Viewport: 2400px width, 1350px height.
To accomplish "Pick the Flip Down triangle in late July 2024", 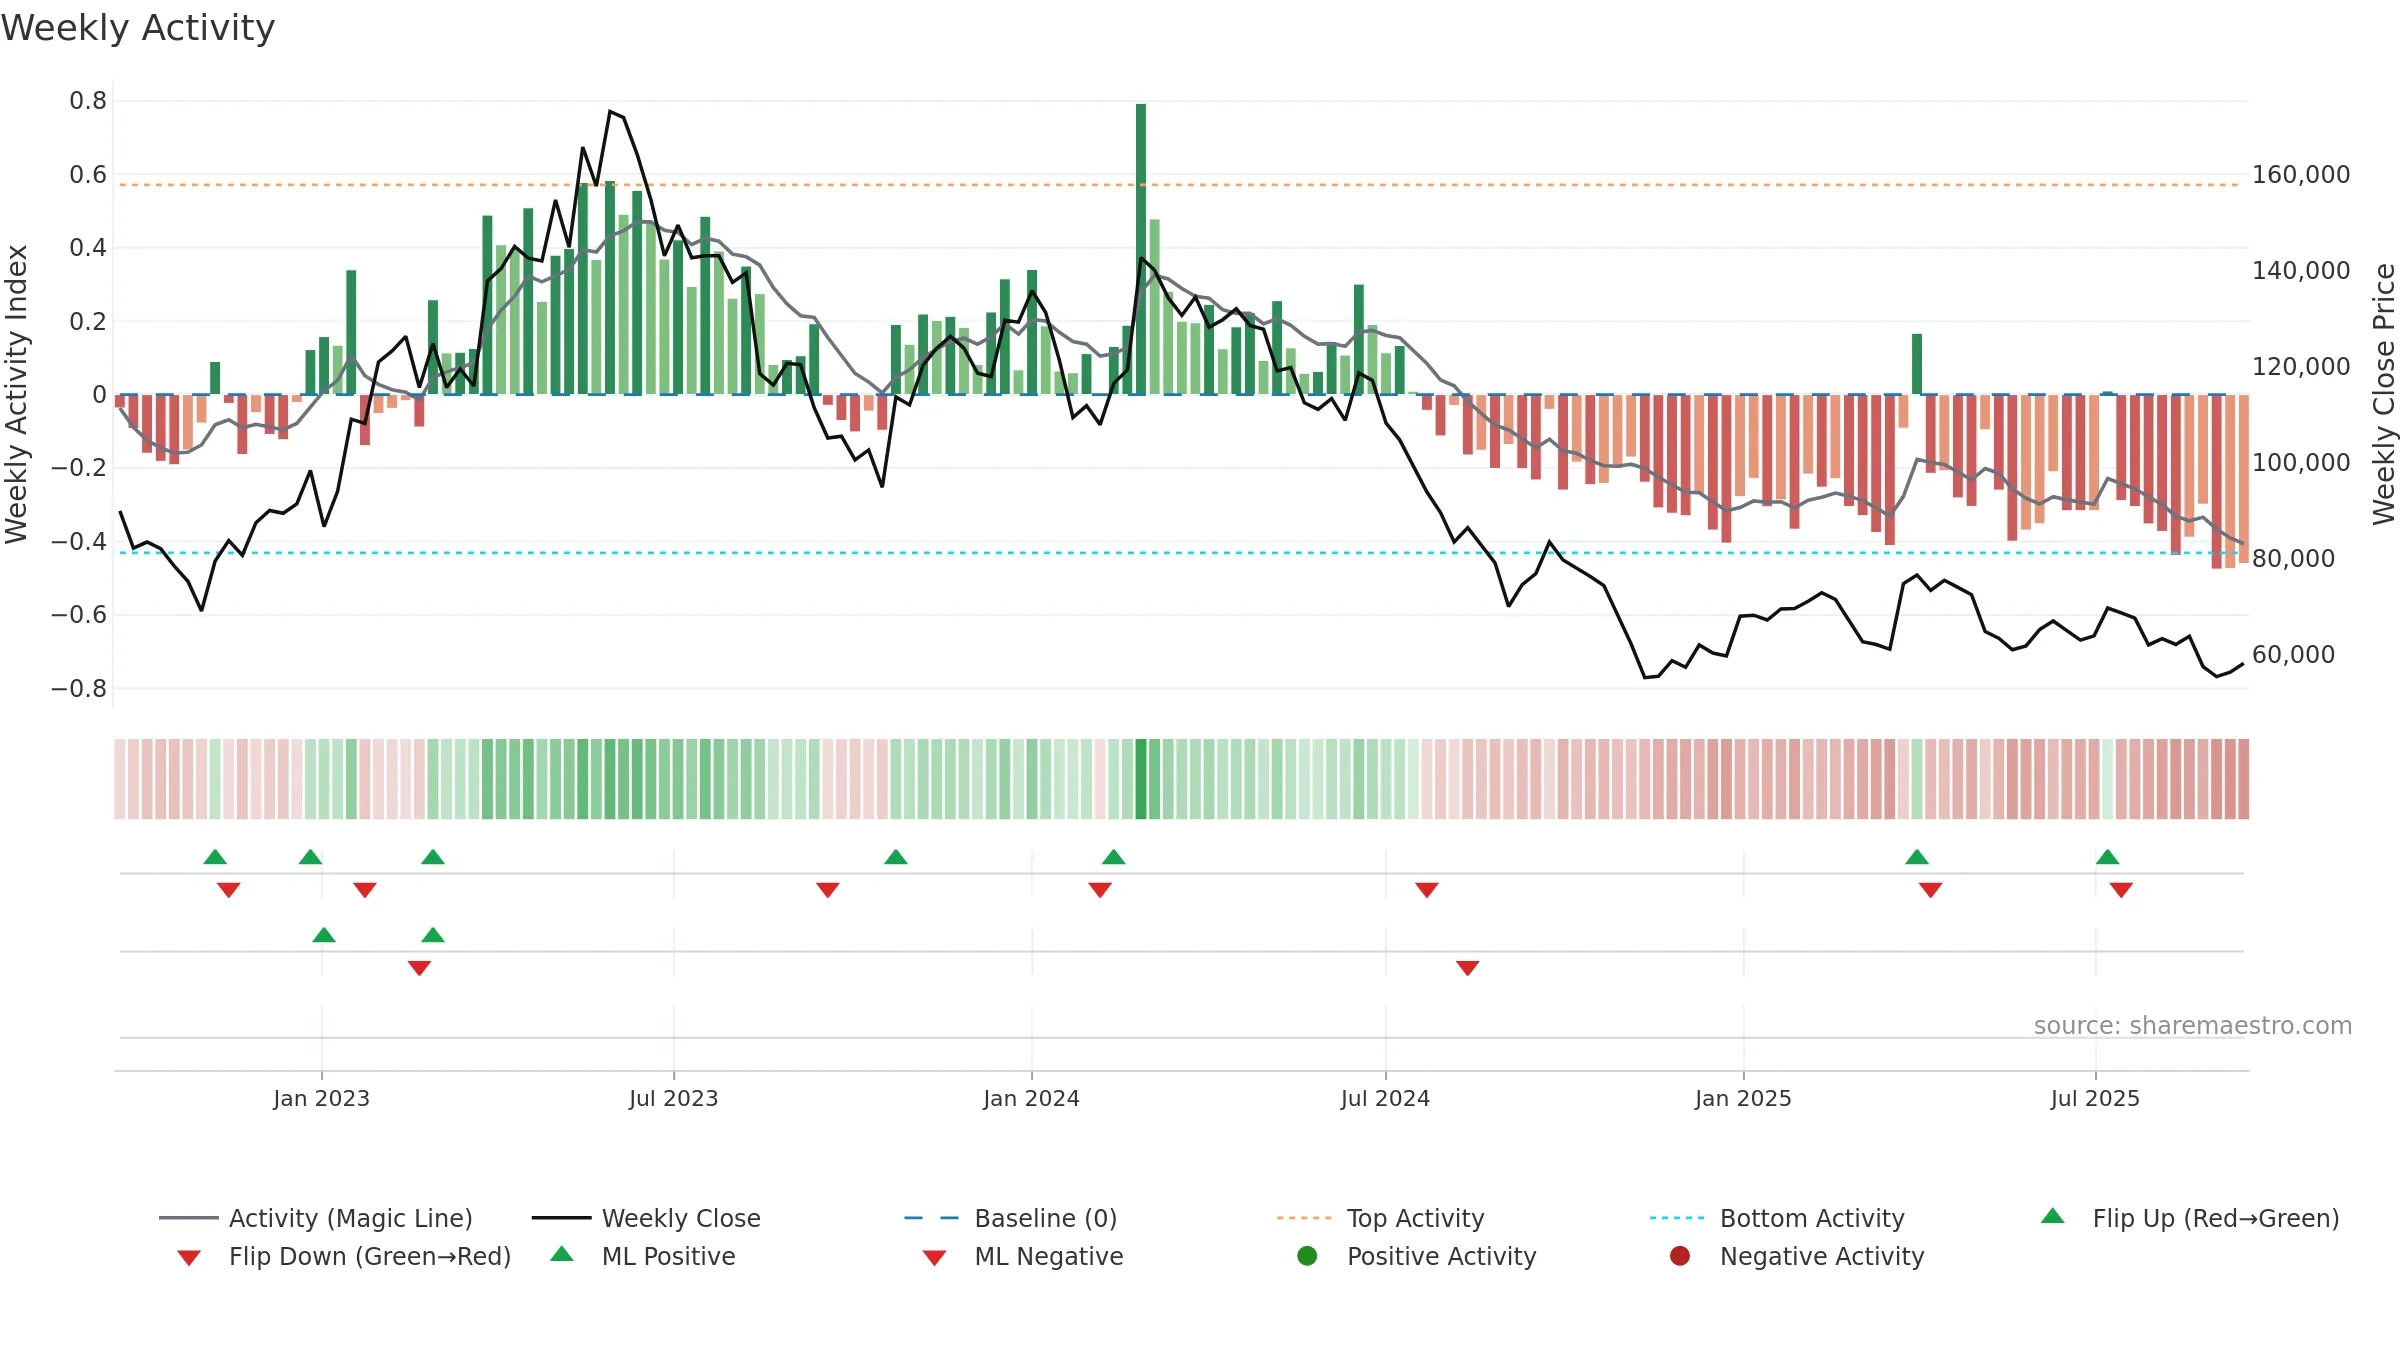I will tap(1427, 890).
